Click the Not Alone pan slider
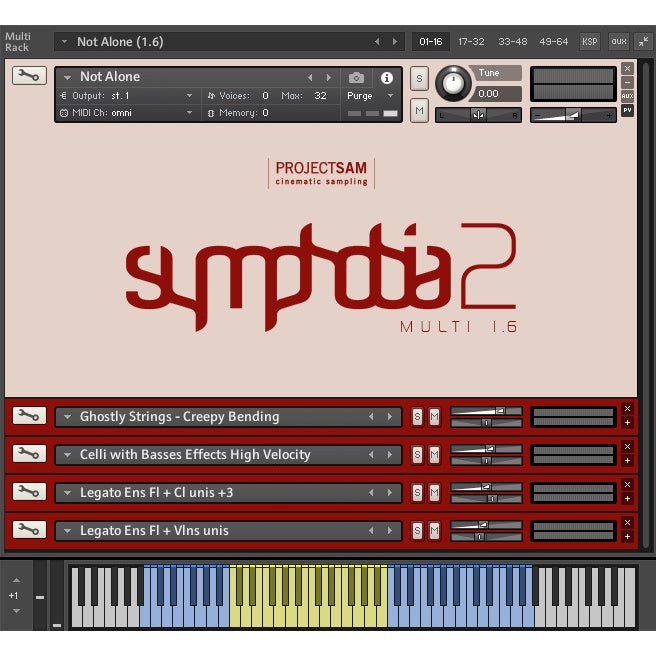The width and height of the screenshot is (656, 656). [x=478, y=115]
